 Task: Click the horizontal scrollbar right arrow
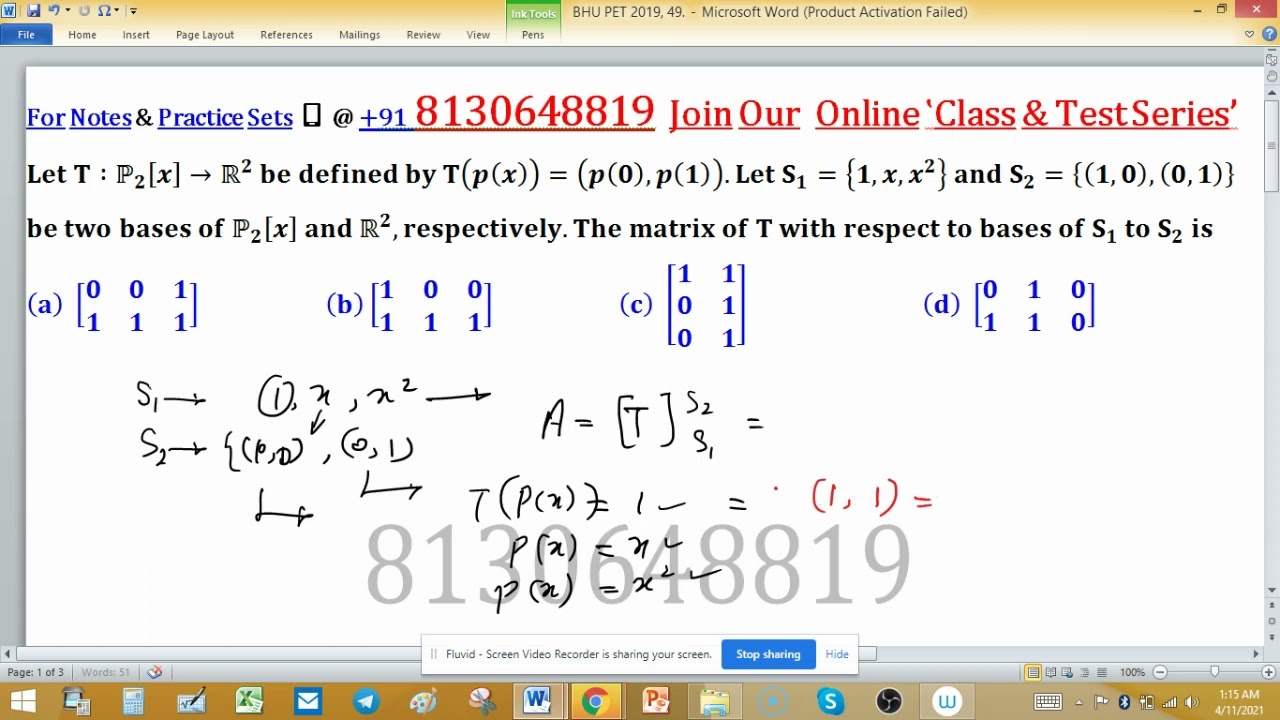pos(1256,654)
